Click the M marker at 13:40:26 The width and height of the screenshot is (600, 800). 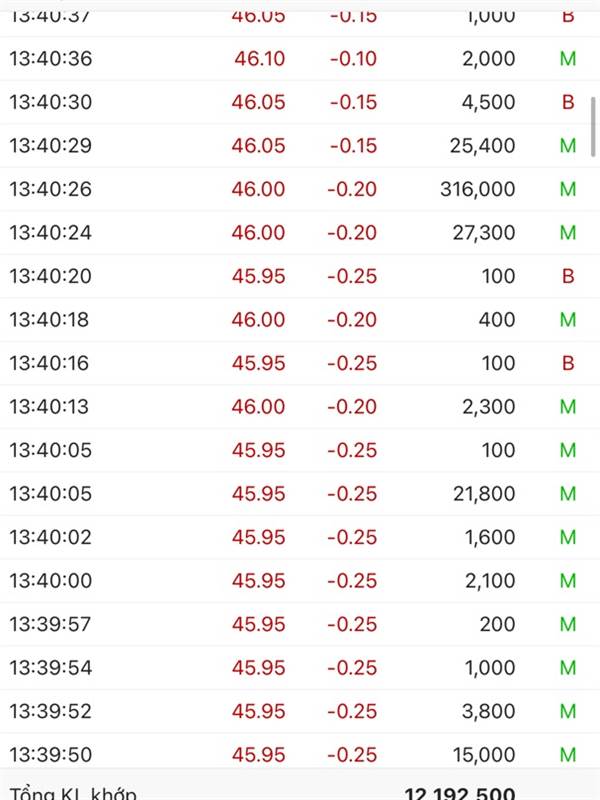(x=568, y=189)
